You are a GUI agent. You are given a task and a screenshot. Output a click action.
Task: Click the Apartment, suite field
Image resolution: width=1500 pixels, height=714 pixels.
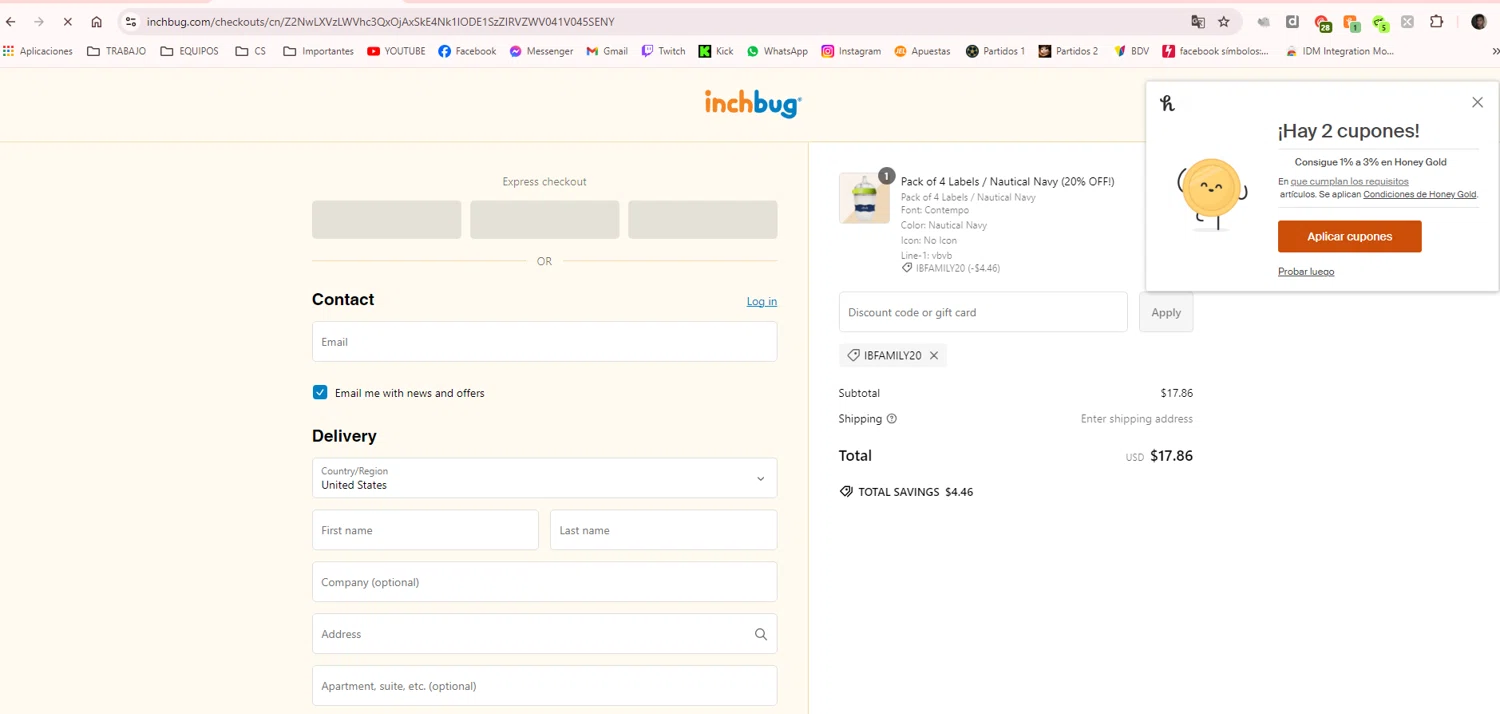click(544, 686)
